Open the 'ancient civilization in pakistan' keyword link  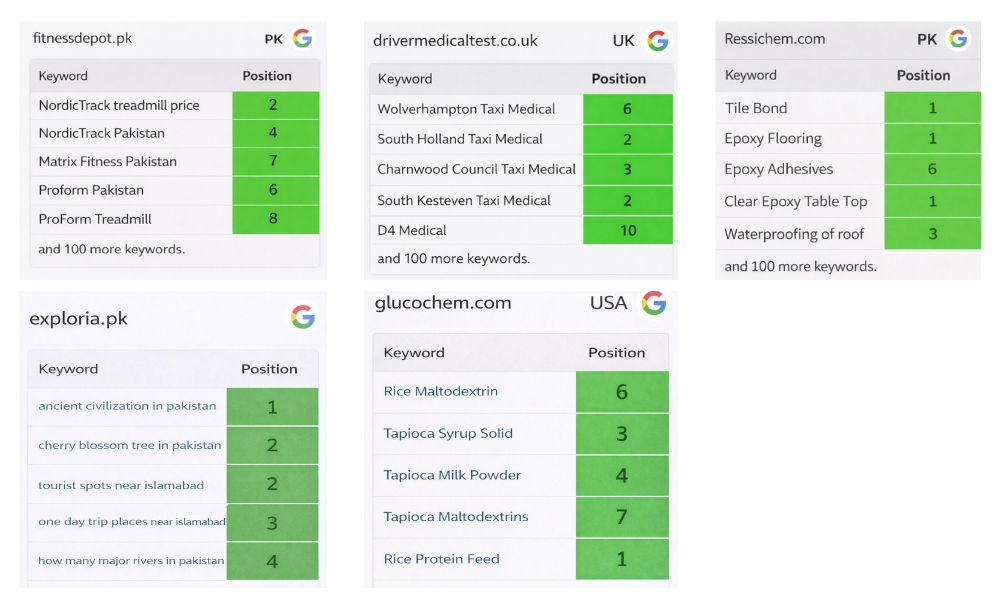click(x=127, y=406)
